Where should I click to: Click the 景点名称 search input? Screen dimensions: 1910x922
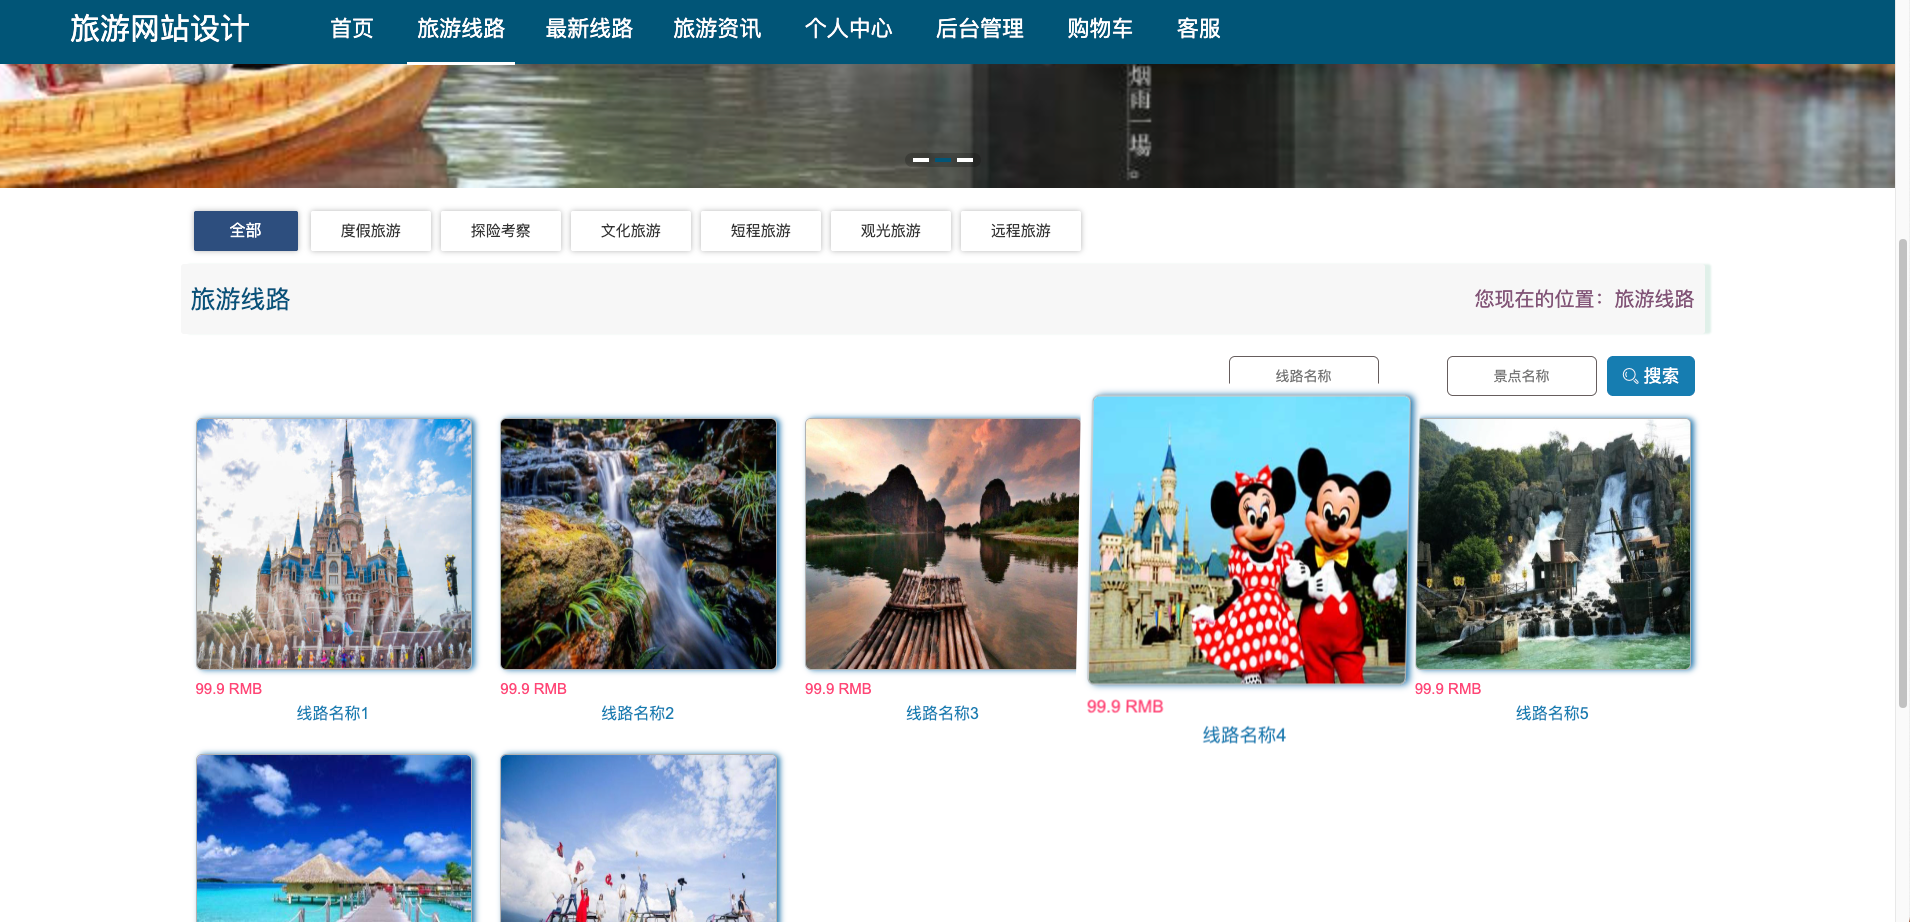coord(1522,376)
